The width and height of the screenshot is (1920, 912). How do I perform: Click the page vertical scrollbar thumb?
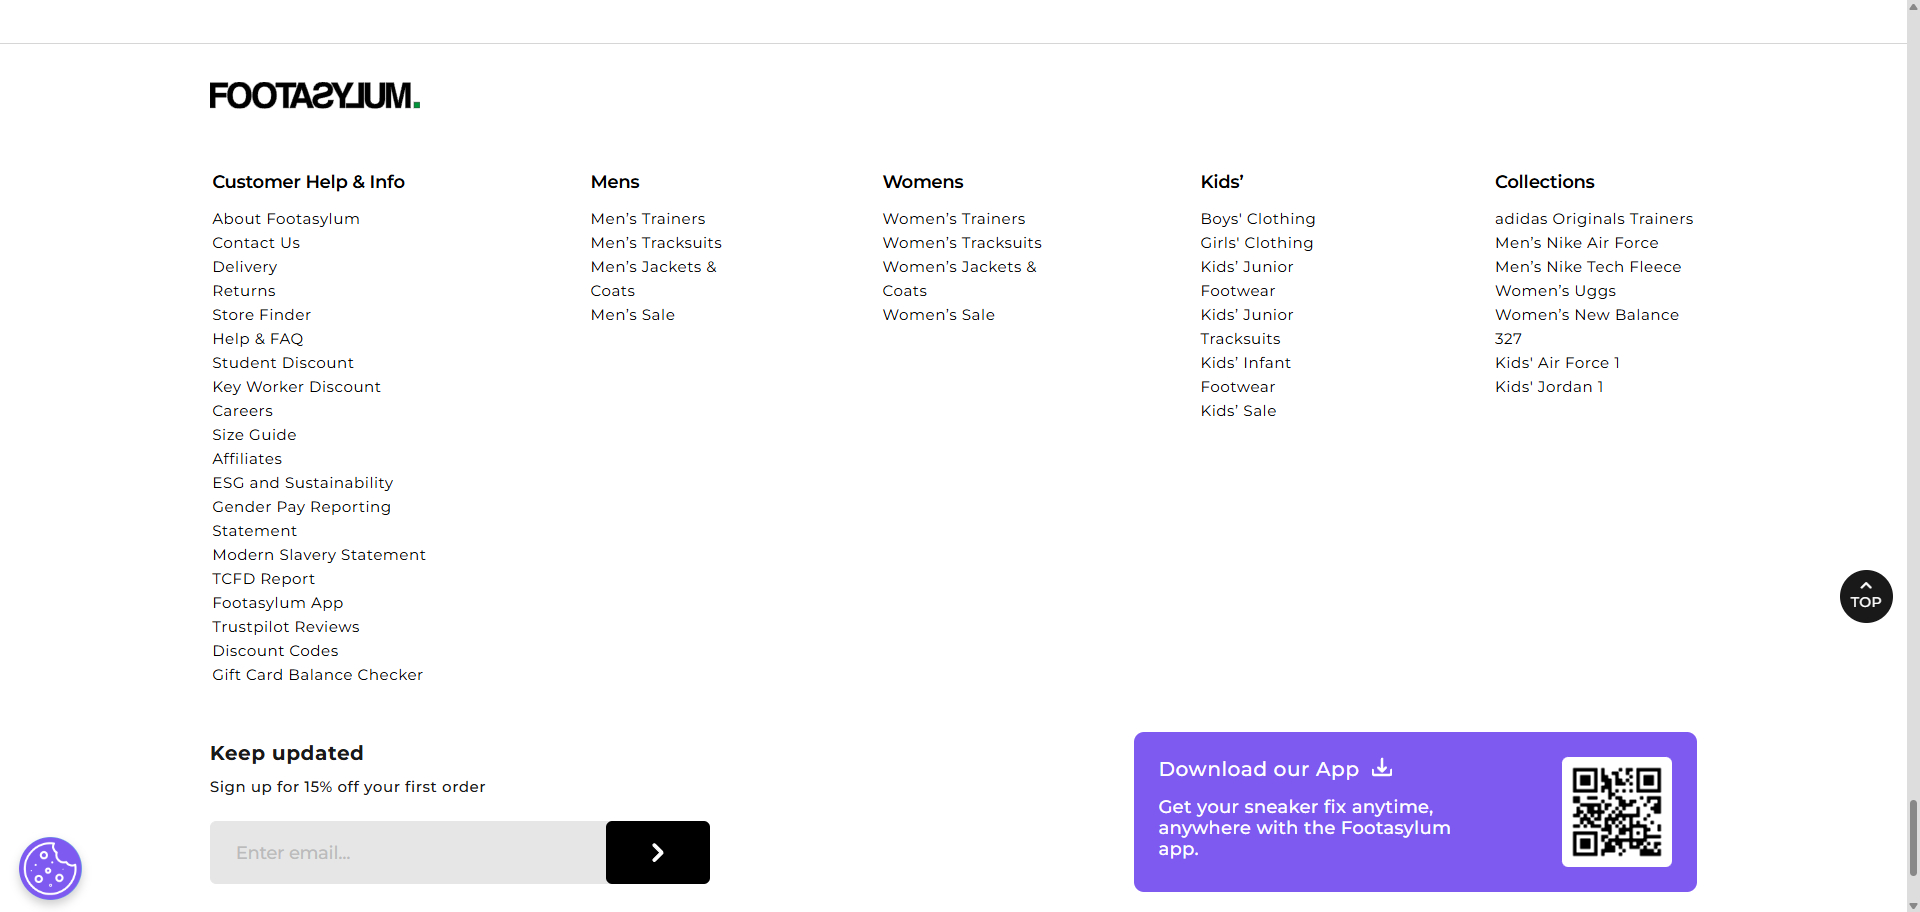tap(1912, 838)
